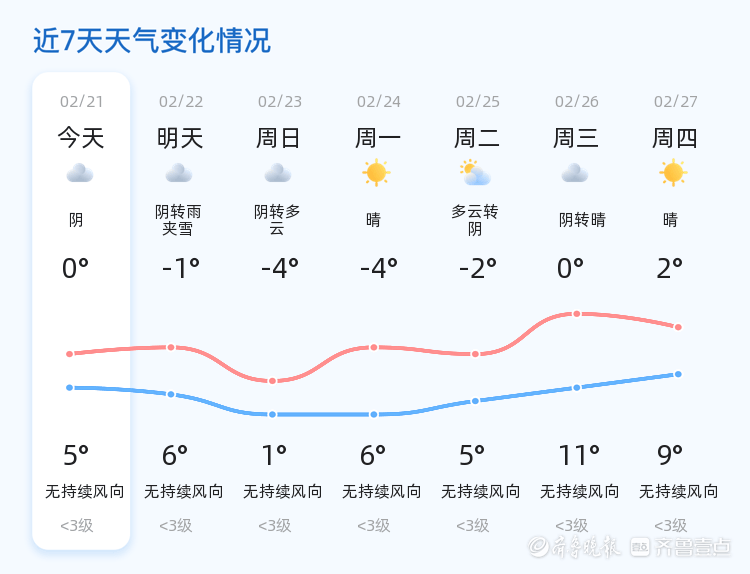Click the red high-temperature point for 周日
The width and height of the screenshot is (750, 574).
pyautogui.click(x=272, y=381)
